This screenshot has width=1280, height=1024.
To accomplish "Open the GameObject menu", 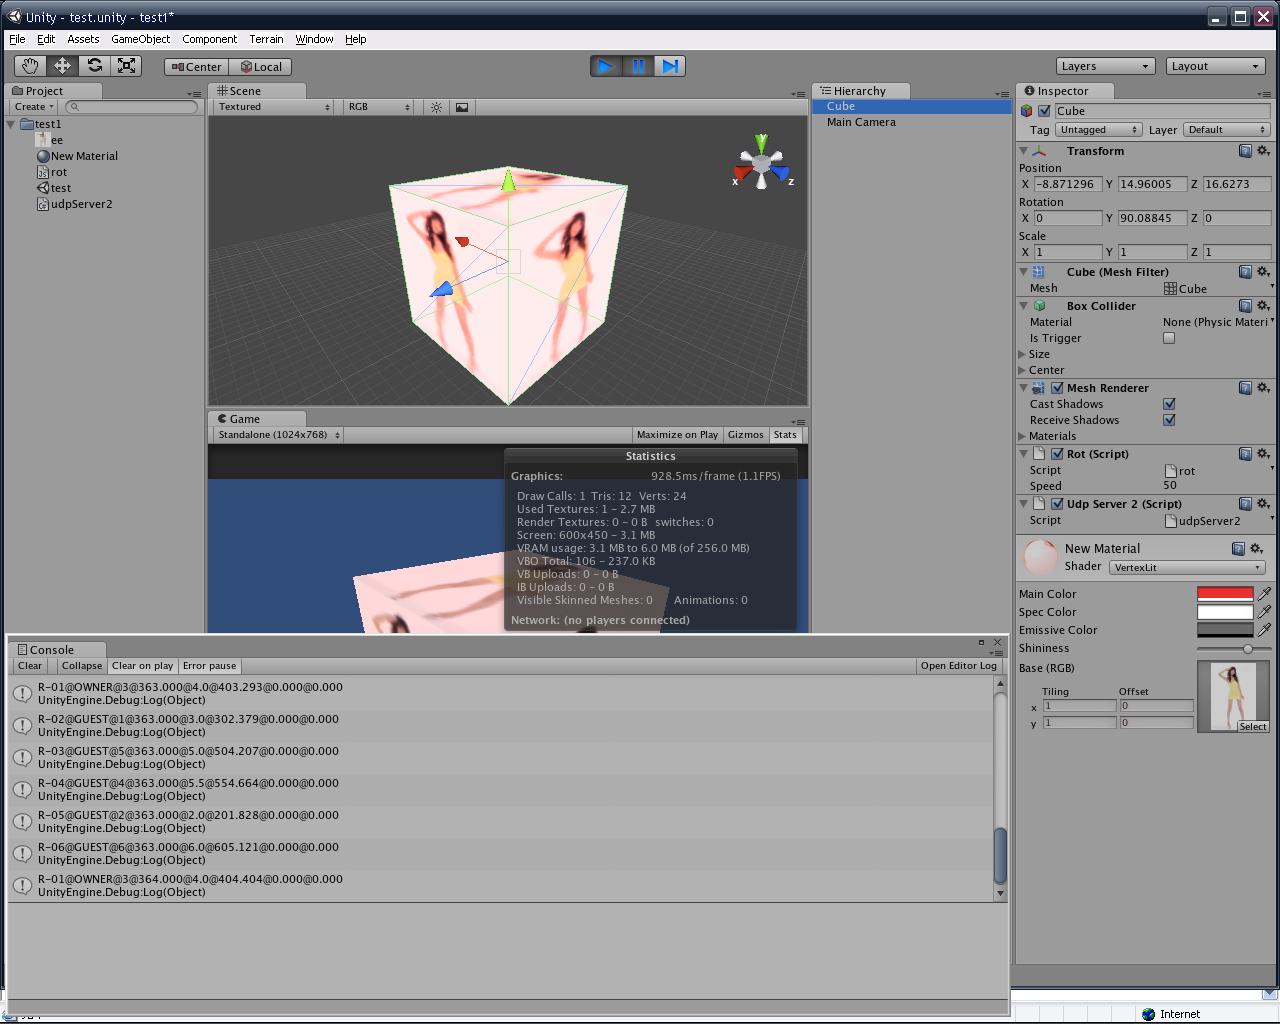I will [140, 39].
